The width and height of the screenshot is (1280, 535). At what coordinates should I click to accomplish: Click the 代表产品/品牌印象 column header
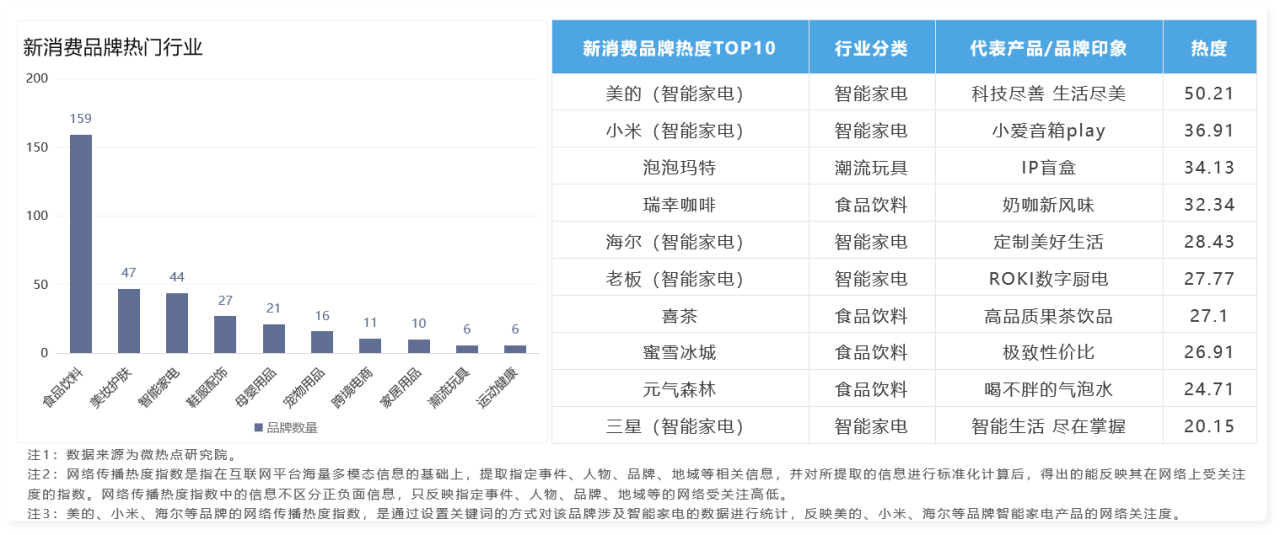(x=1049, y=48)
